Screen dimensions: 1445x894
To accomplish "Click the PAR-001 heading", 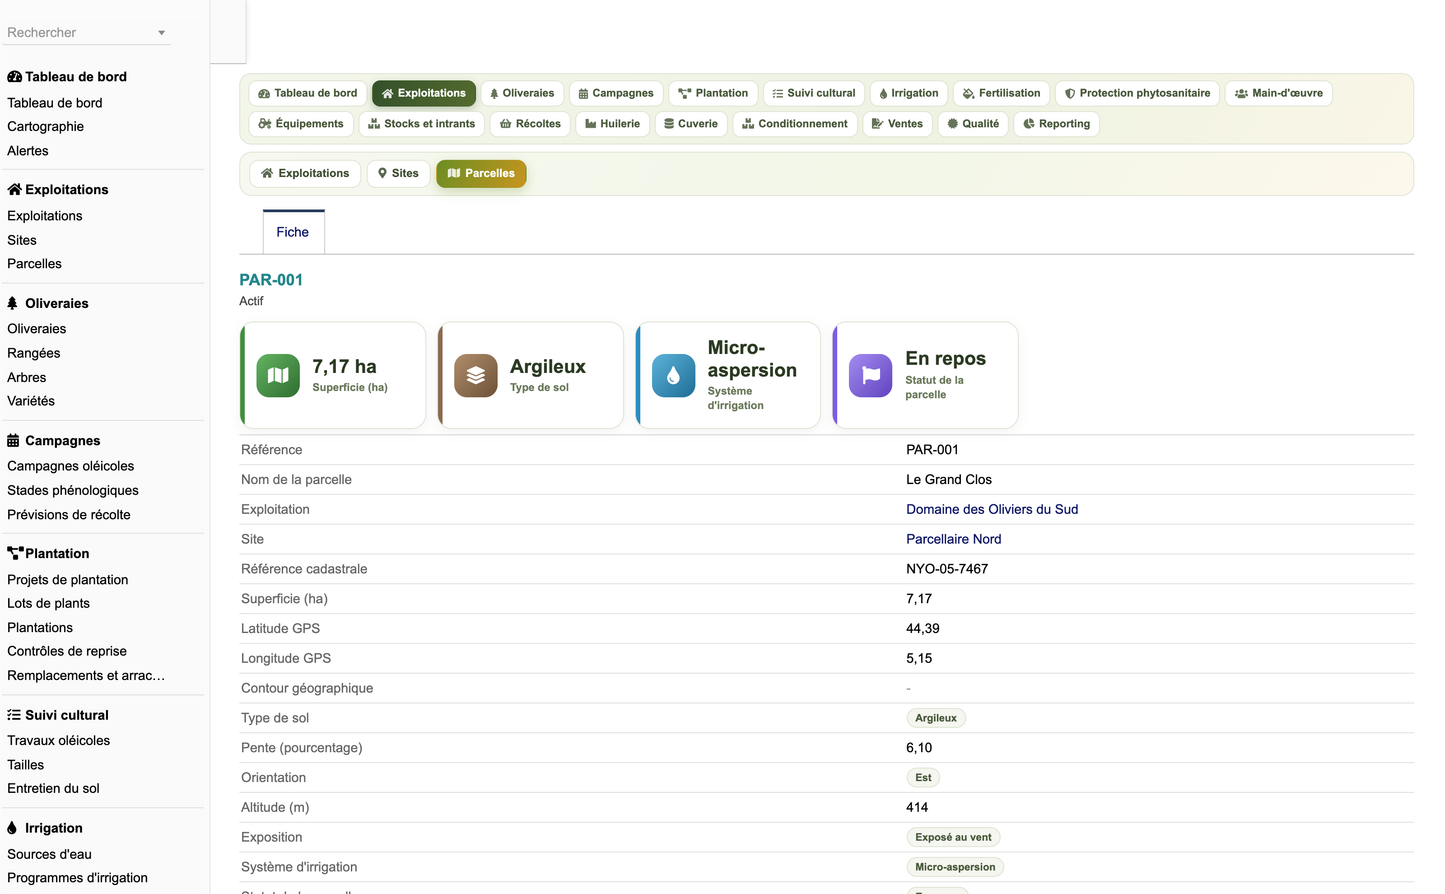I will 271,280.
